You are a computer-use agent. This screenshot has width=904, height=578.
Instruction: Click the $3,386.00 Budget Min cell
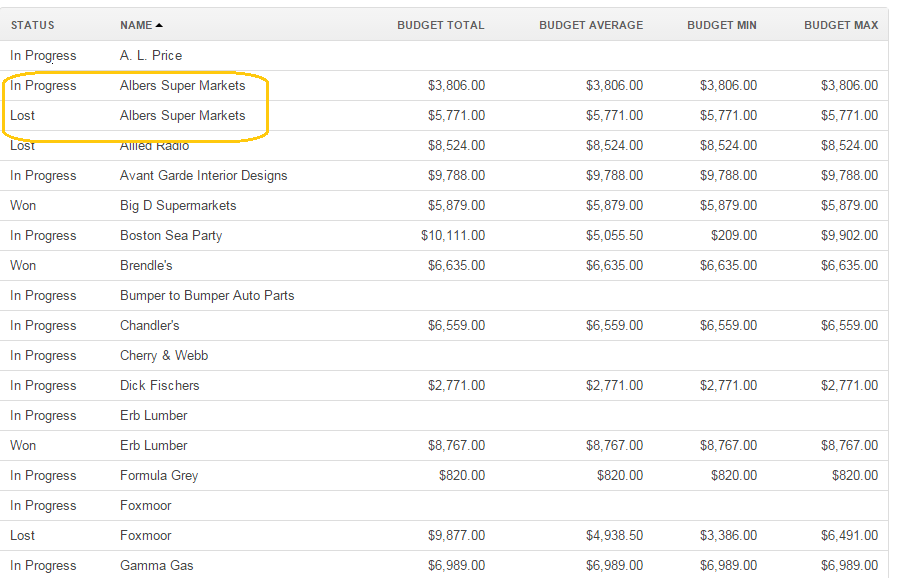728,535
